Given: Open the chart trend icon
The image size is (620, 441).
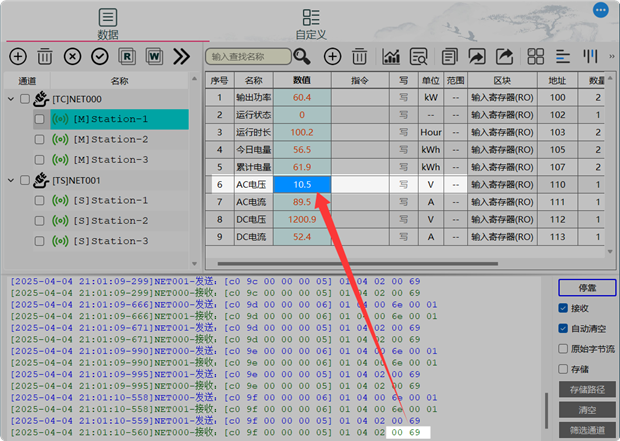Looking at the screenshot, I should 391,57.
